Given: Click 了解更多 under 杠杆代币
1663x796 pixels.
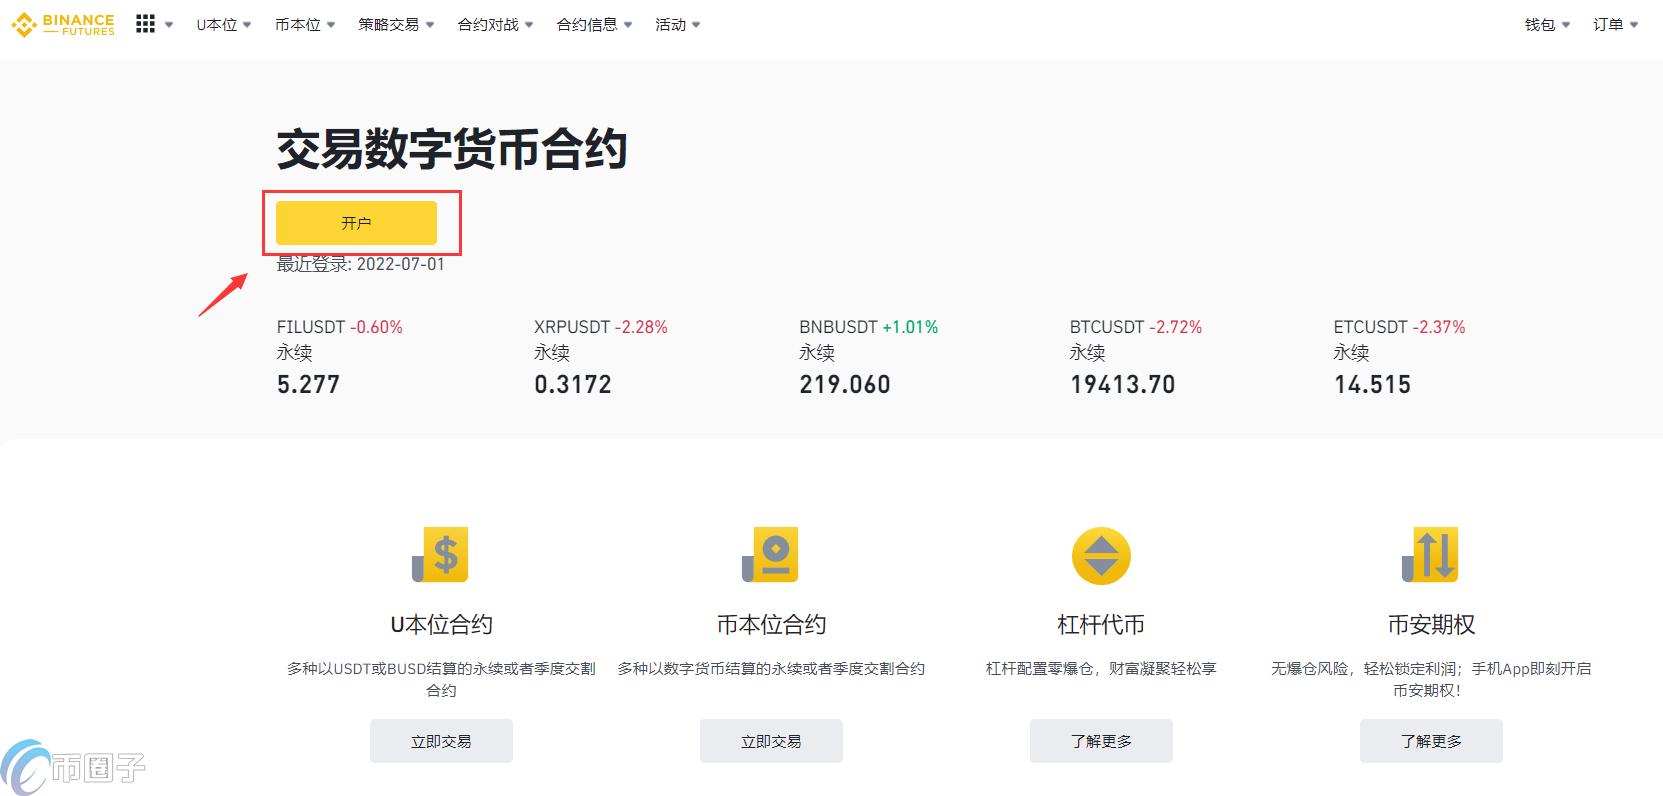Looking at the screenshot, I should [x=1101, y=741].
